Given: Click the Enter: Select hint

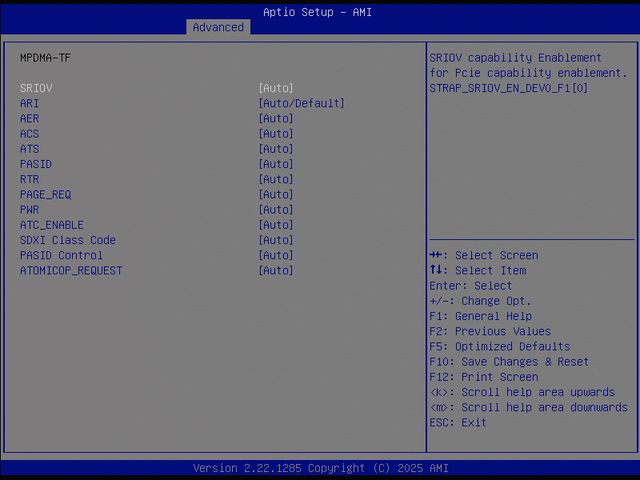Looking at the screenshot, I should coord(470,286).
